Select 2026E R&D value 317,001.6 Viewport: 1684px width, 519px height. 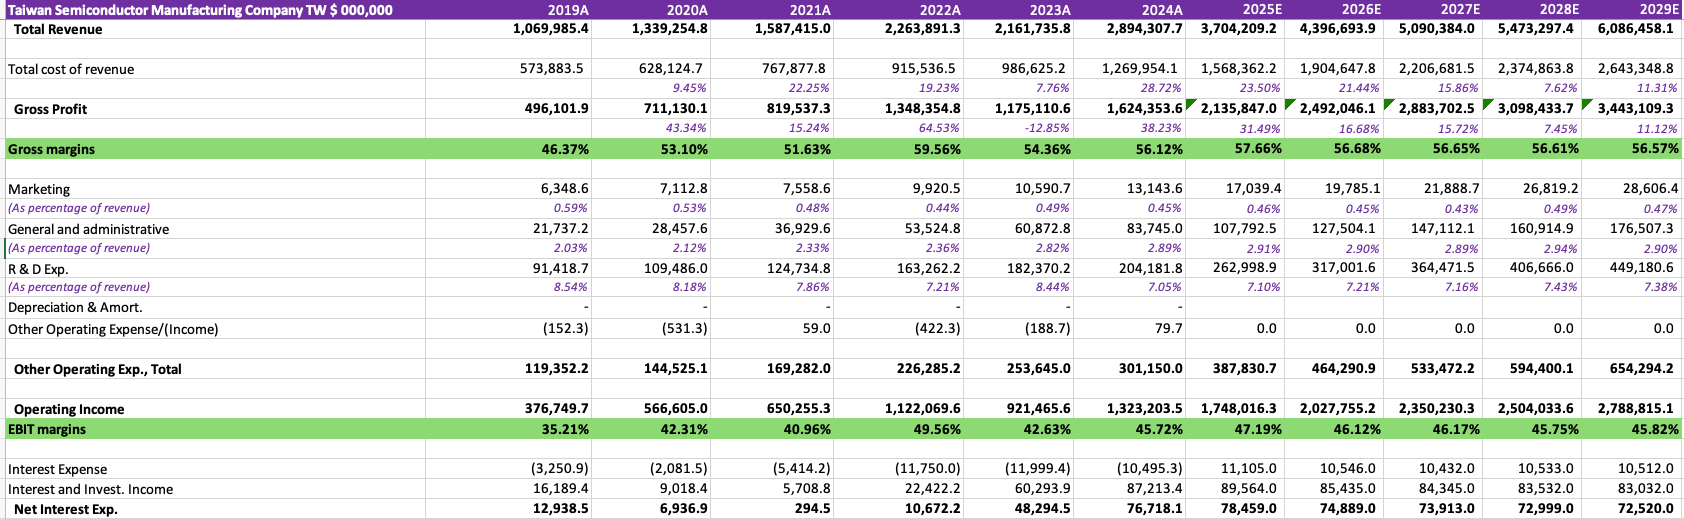pos(1345,268)
